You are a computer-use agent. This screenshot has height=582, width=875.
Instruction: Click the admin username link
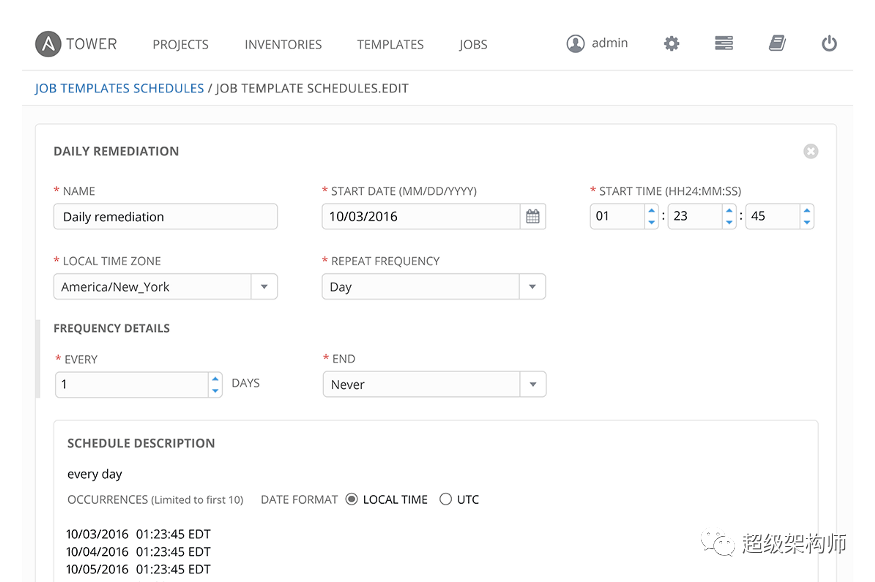click(611, 43)
